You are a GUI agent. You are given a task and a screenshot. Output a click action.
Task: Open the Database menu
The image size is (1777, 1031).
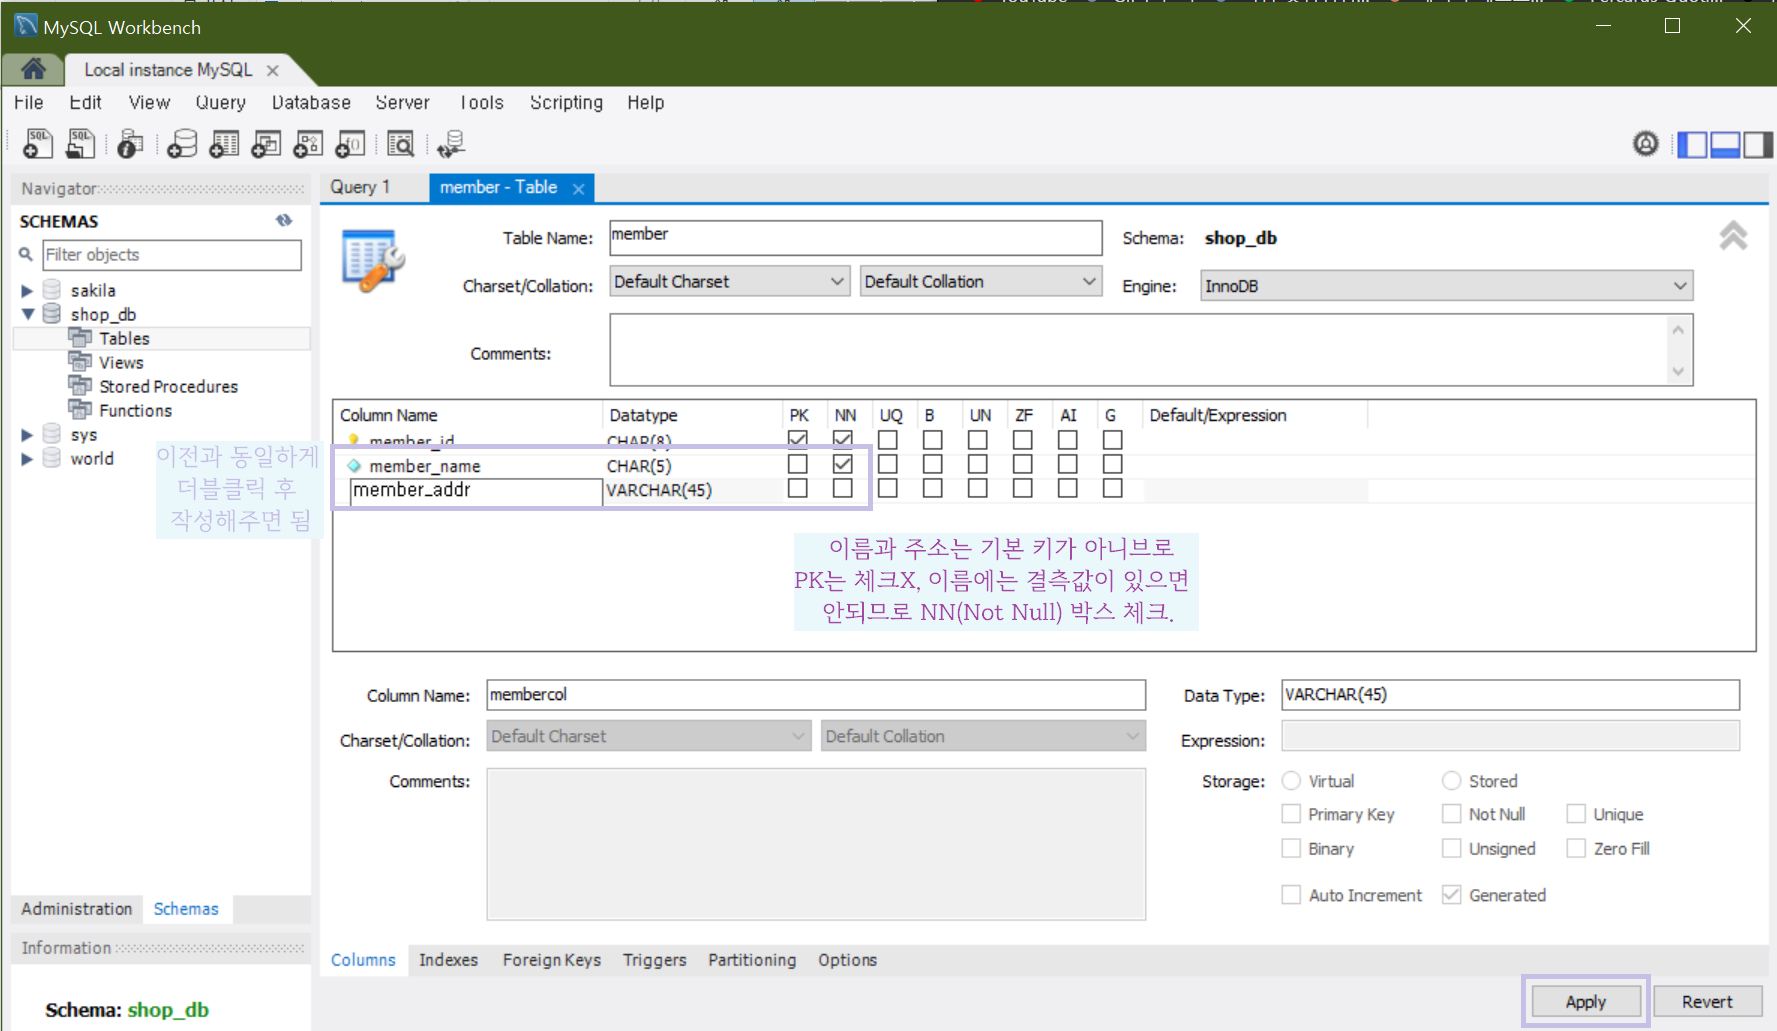click(x=311, y=102)
